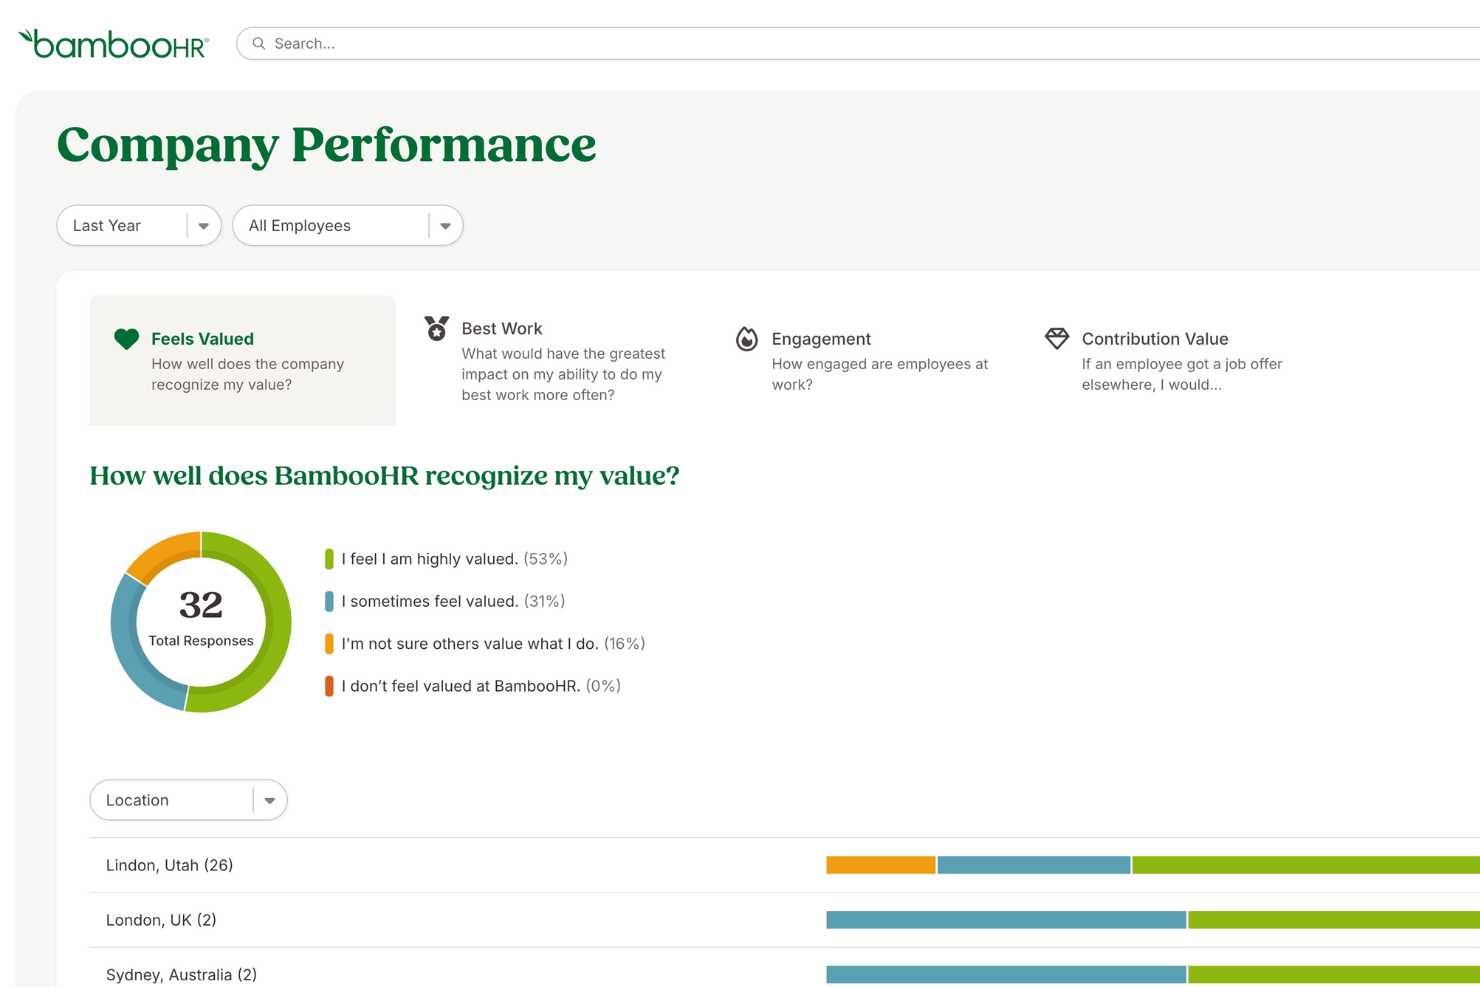The height and width of the screenshot is (987, 1480).
Task: Click the green bar for London, UK
Action: click(x=1330, y=918)
